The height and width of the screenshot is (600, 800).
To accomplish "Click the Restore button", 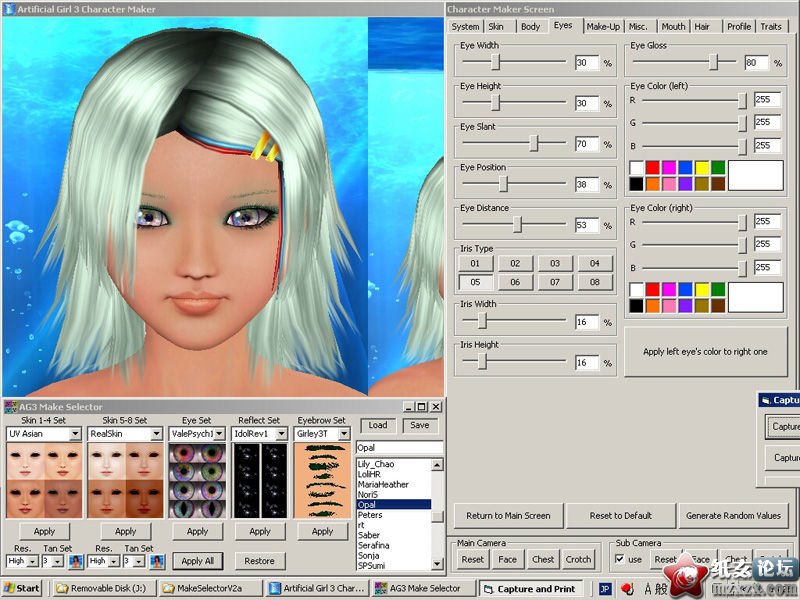I will [x=259, y=561].
